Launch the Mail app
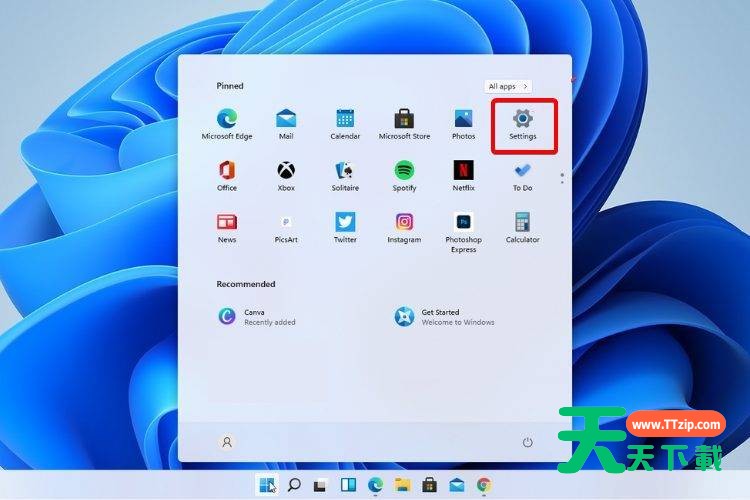This screenshot has height=500, width=750. coord(286,118)
